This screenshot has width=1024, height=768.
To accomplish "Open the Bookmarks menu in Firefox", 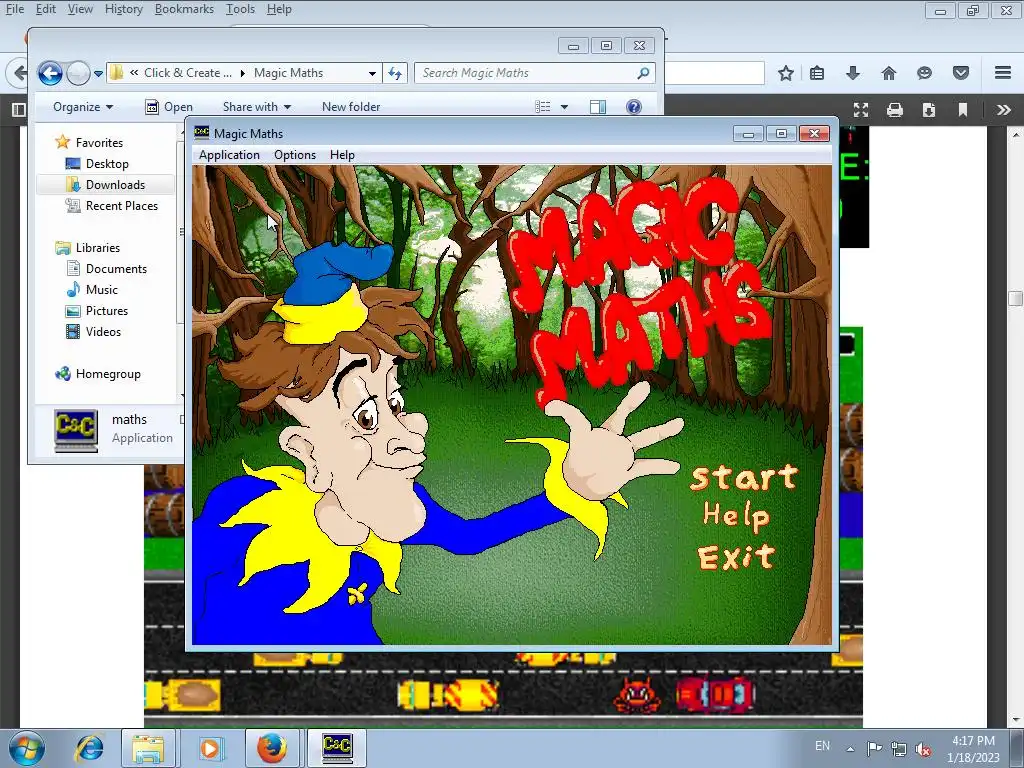I will click(x=184, y=9).
